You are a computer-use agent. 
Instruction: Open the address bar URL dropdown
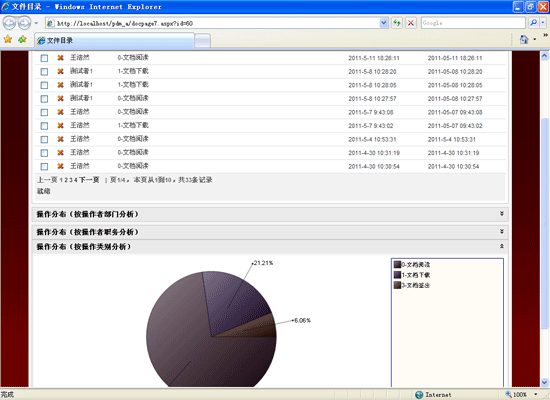pos(384,23)
